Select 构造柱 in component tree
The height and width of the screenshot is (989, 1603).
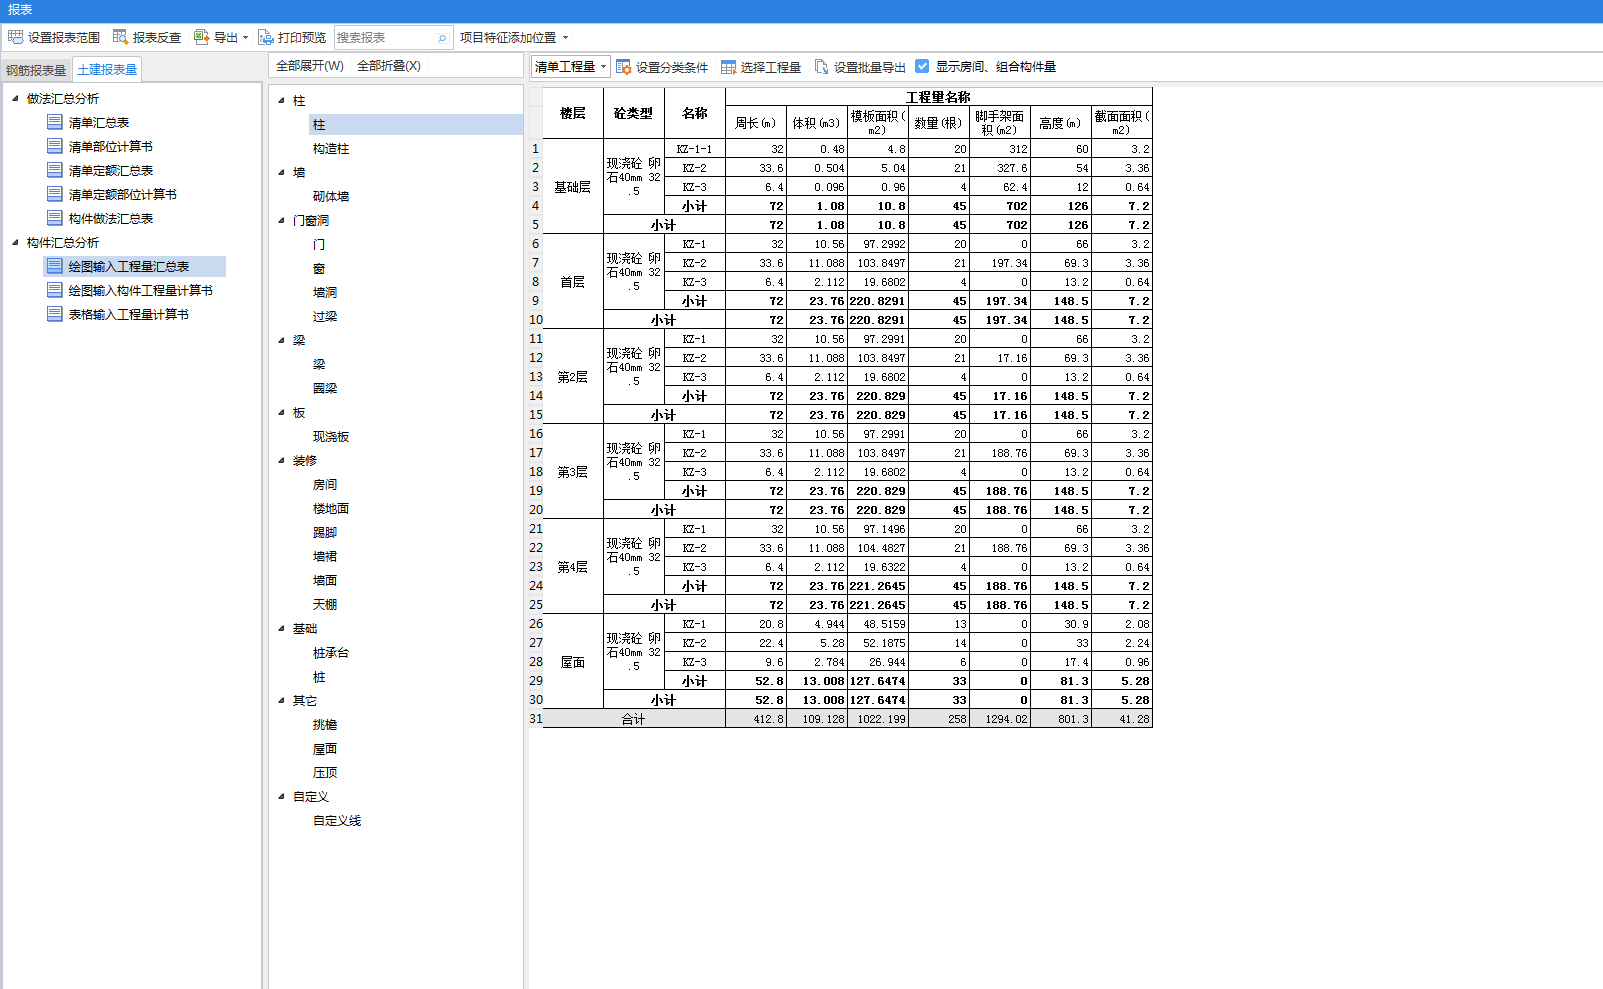click(x=331, y=148)
